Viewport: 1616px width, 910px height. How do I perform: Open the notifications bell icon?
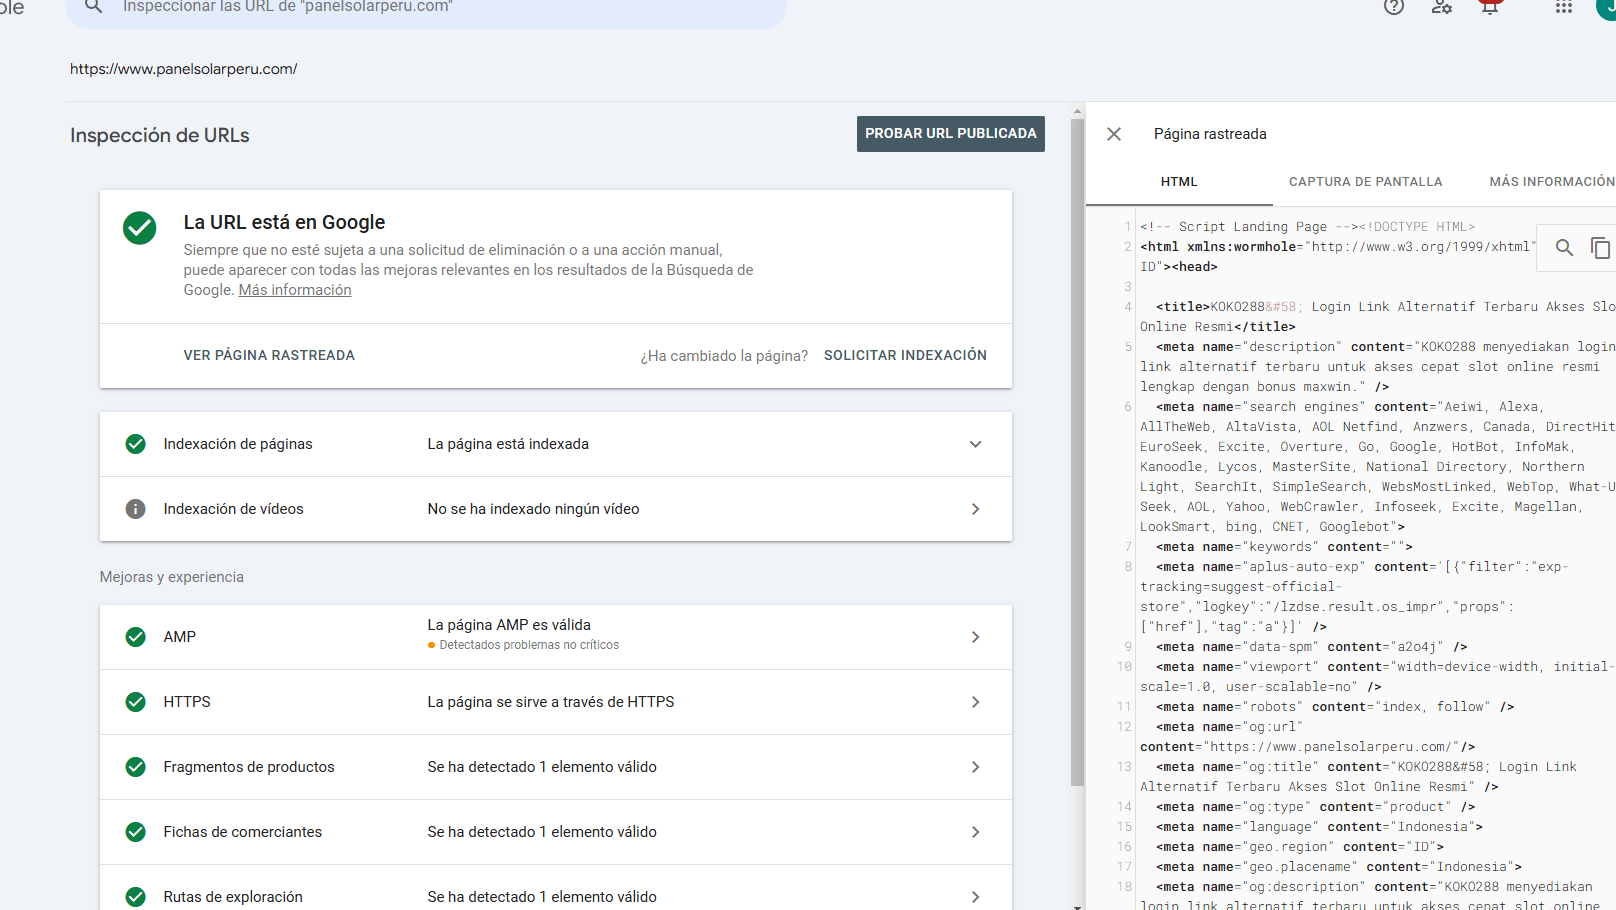(1490, 6)
